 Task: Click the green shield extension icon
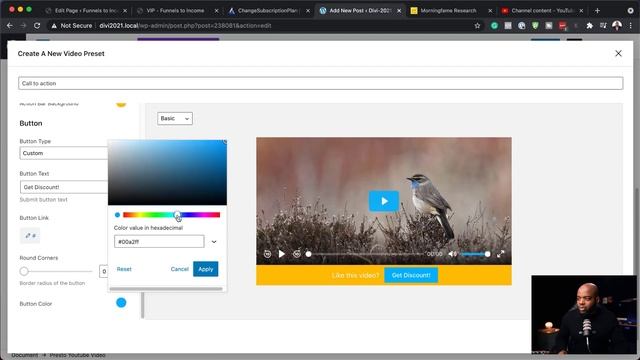pos(535,26)
